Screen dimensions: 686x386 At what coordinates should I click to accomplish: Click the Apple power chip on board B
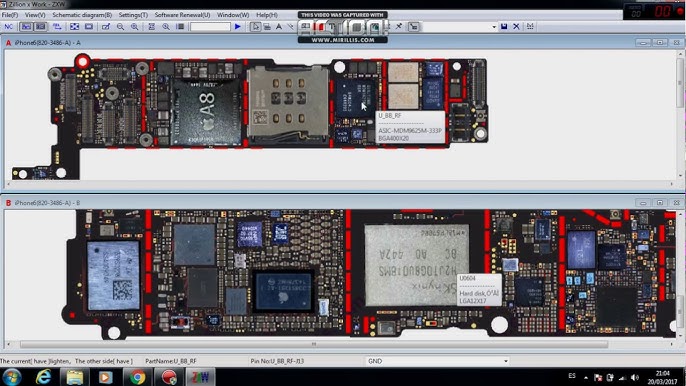pos(283,291)
